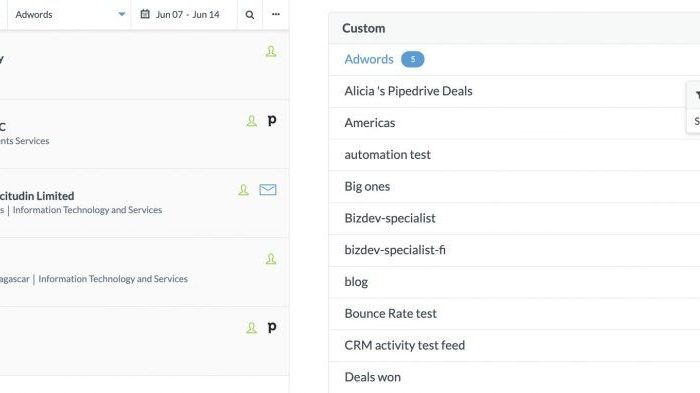
Task: Click the person icon in the citudin Limited row
Action: pyautogui.click(x=243, y=190)
